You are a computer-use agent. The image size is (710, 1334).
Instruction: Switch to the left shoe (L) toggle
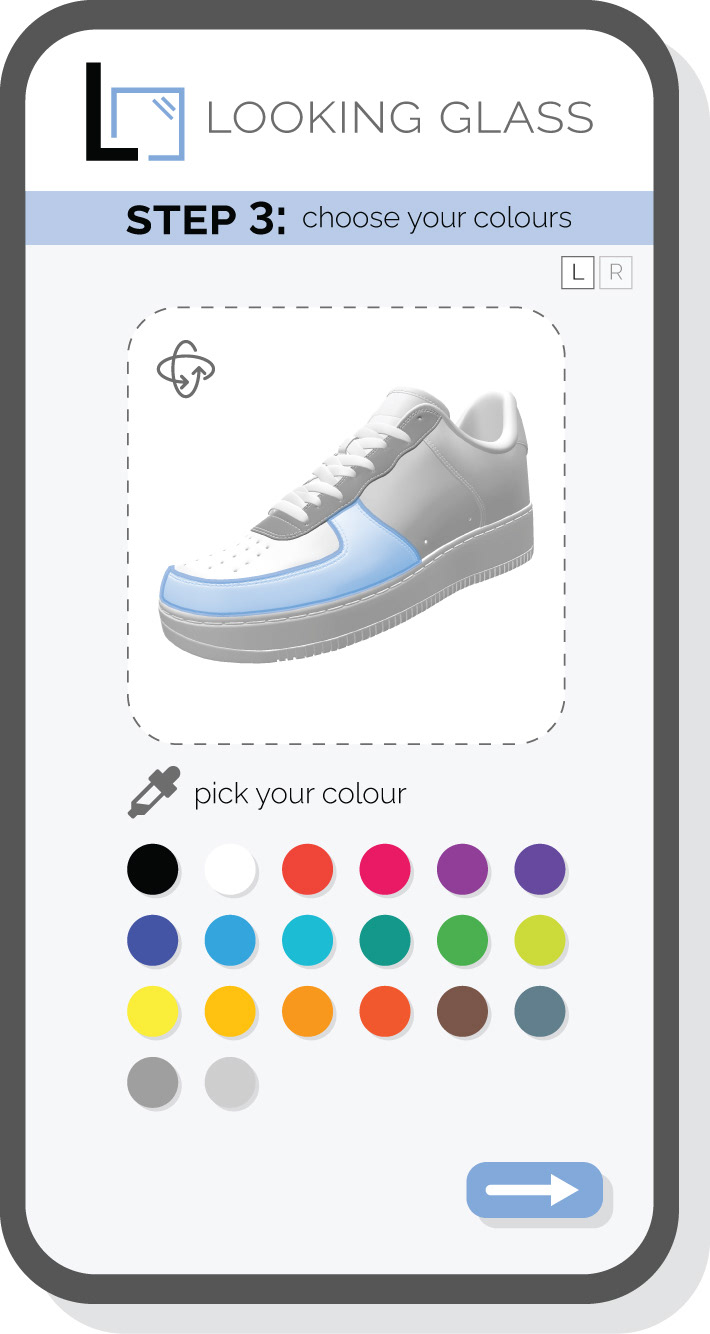point(577,272)
